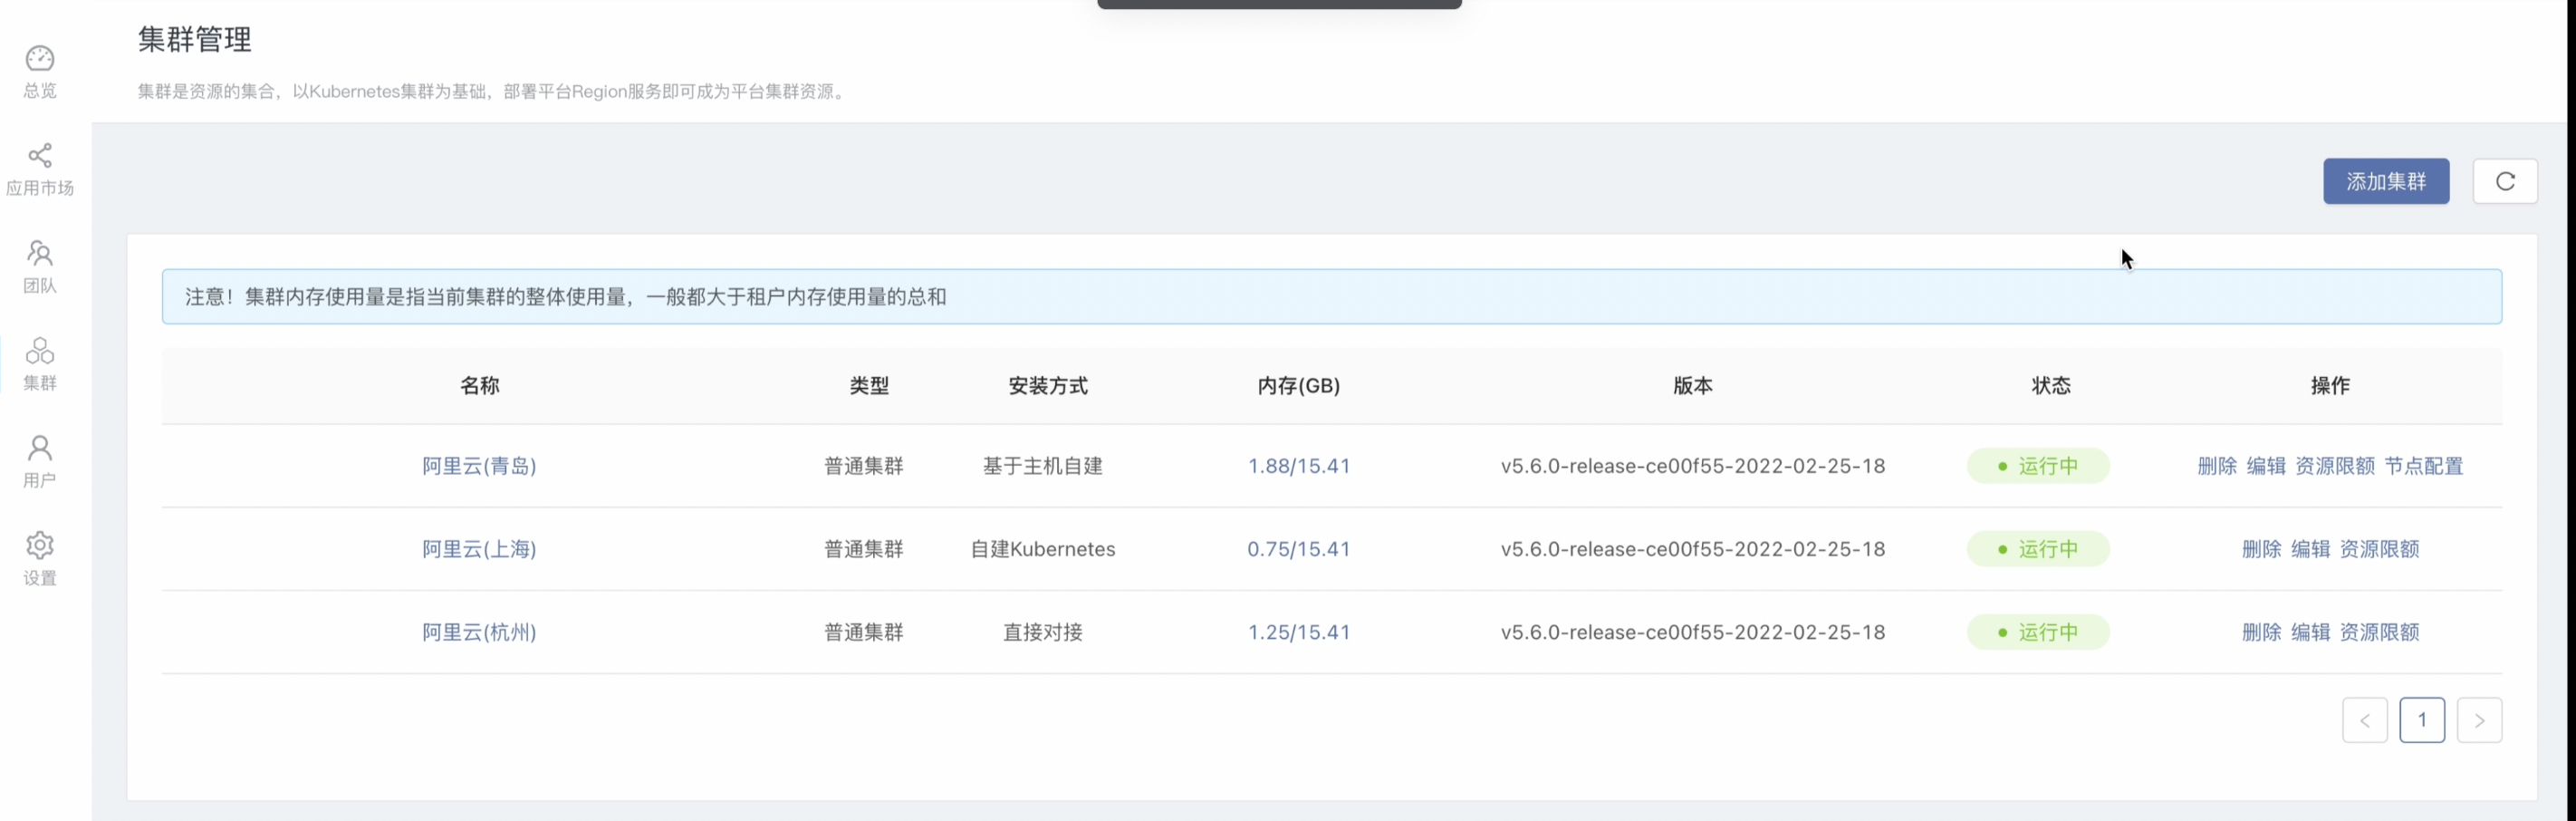Click 基于主机自建 install method cell
Screen dimensions: 2576x821
click(1042, 466)
